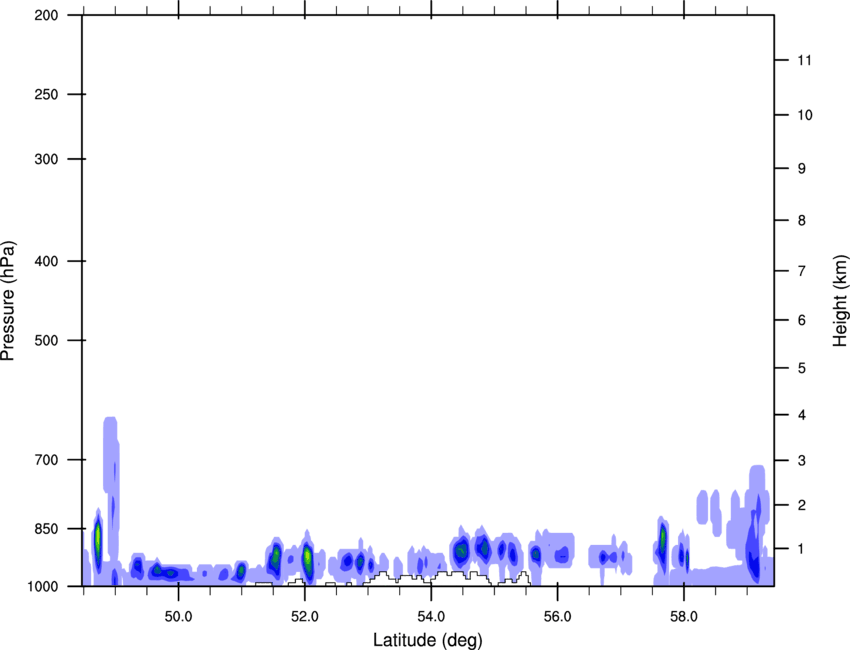Click the 250 pressure tick label
Image resolution: width=850 pixels, height=650 pixels.
(46, 94)
